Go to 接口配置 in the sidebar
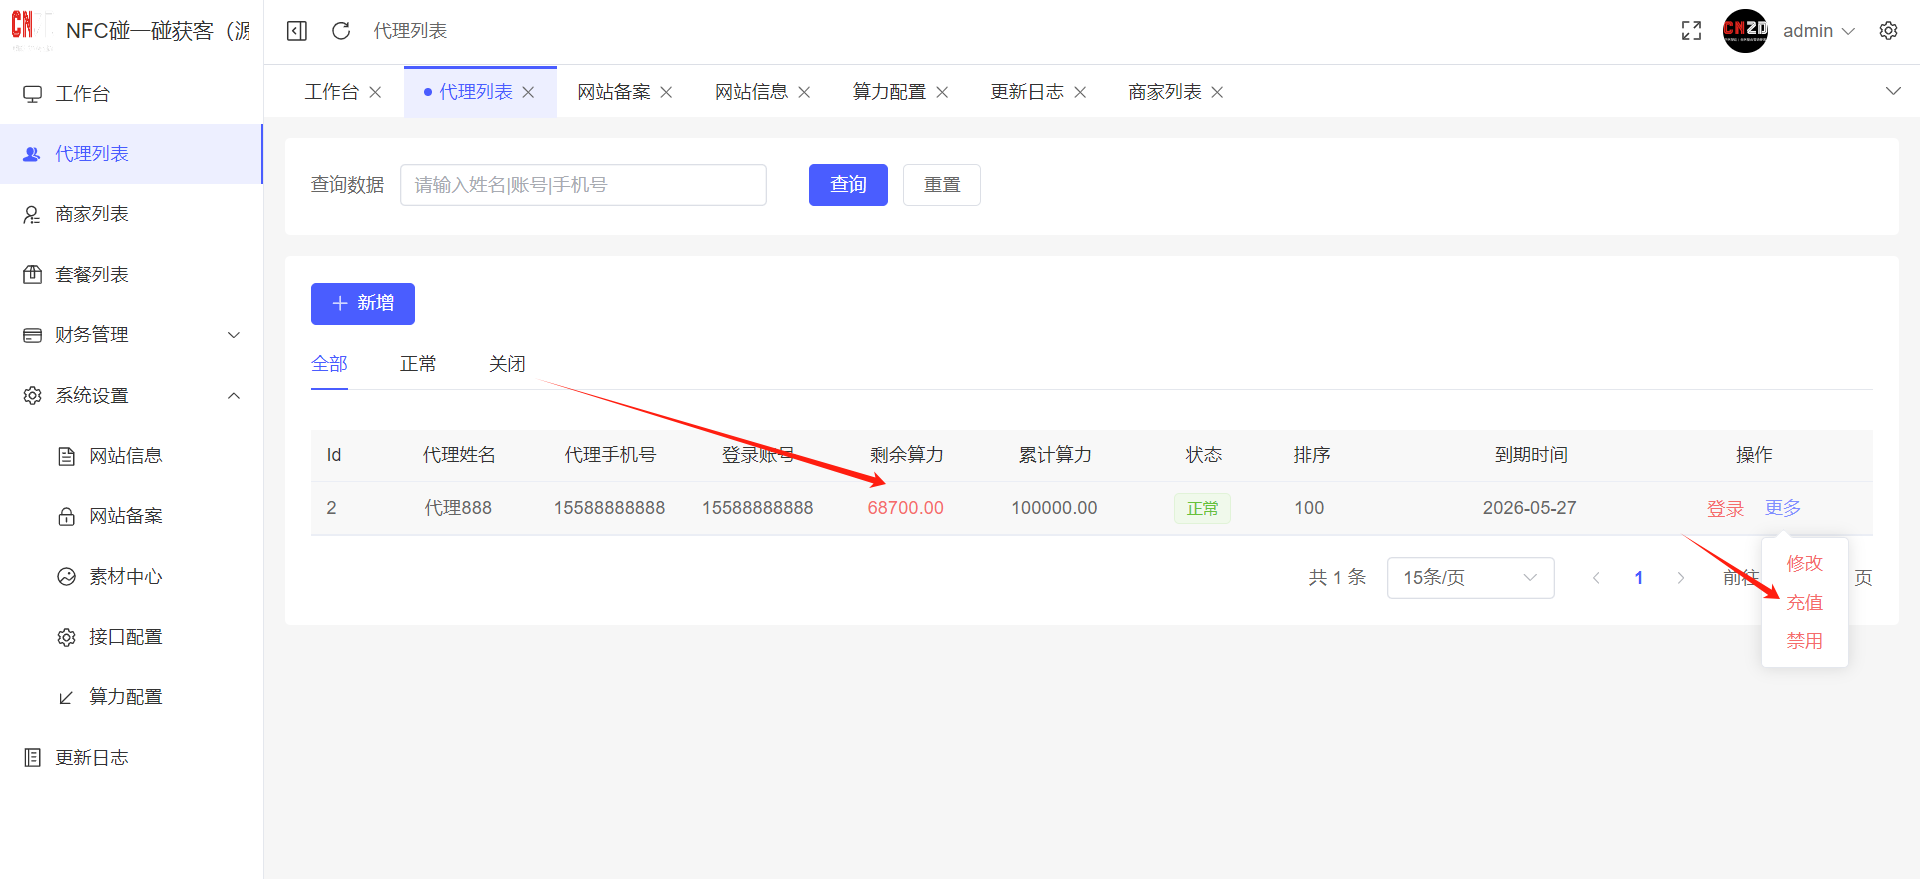 click(125, 637)
